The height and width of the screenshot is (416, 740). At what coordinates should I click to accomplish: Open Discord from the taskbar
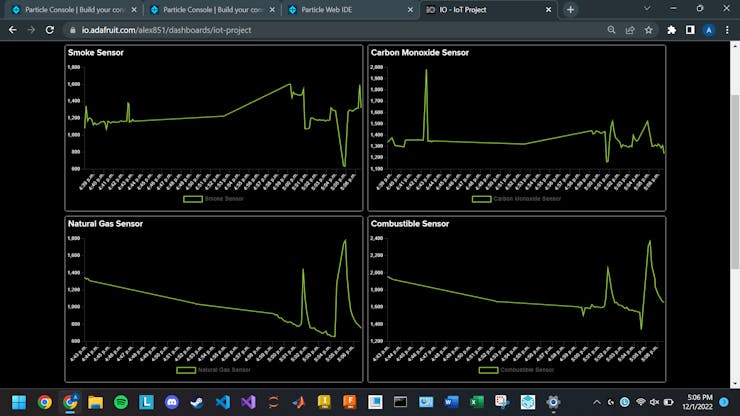click(172, 402)
